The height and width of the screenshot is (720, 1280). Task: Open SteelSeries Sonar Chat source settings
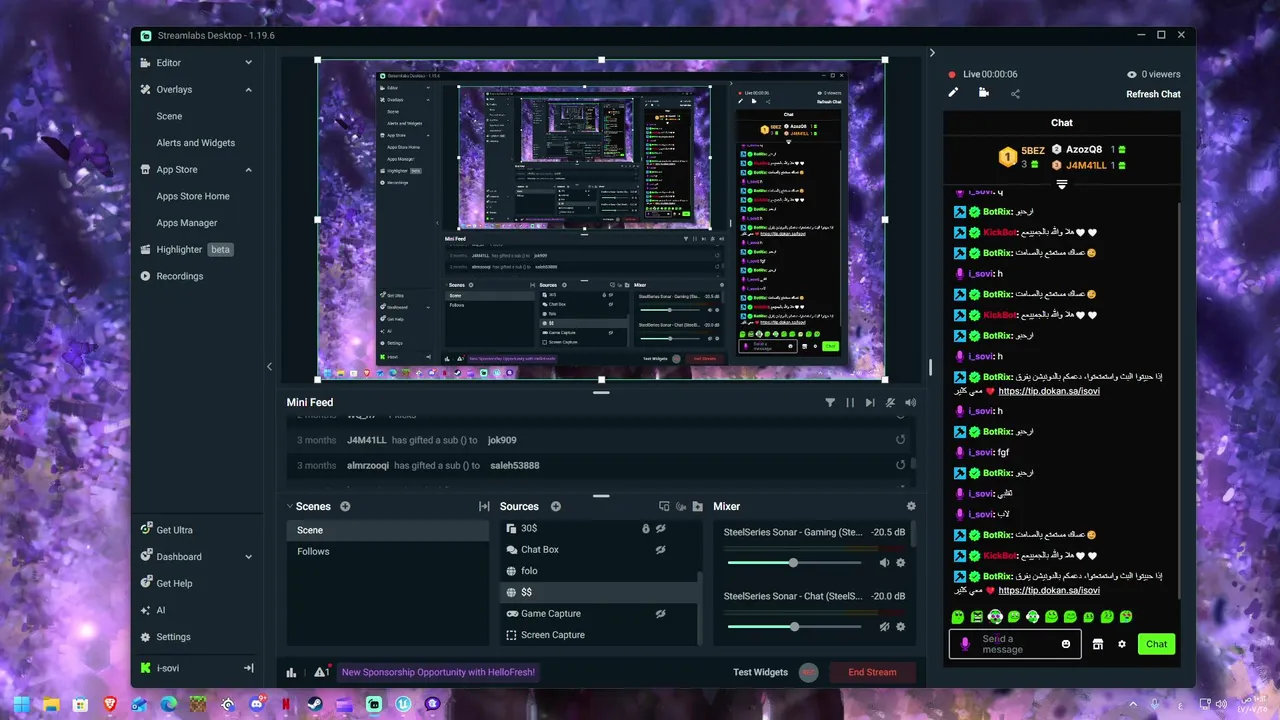pyautogui.click(x=900, y=627)
